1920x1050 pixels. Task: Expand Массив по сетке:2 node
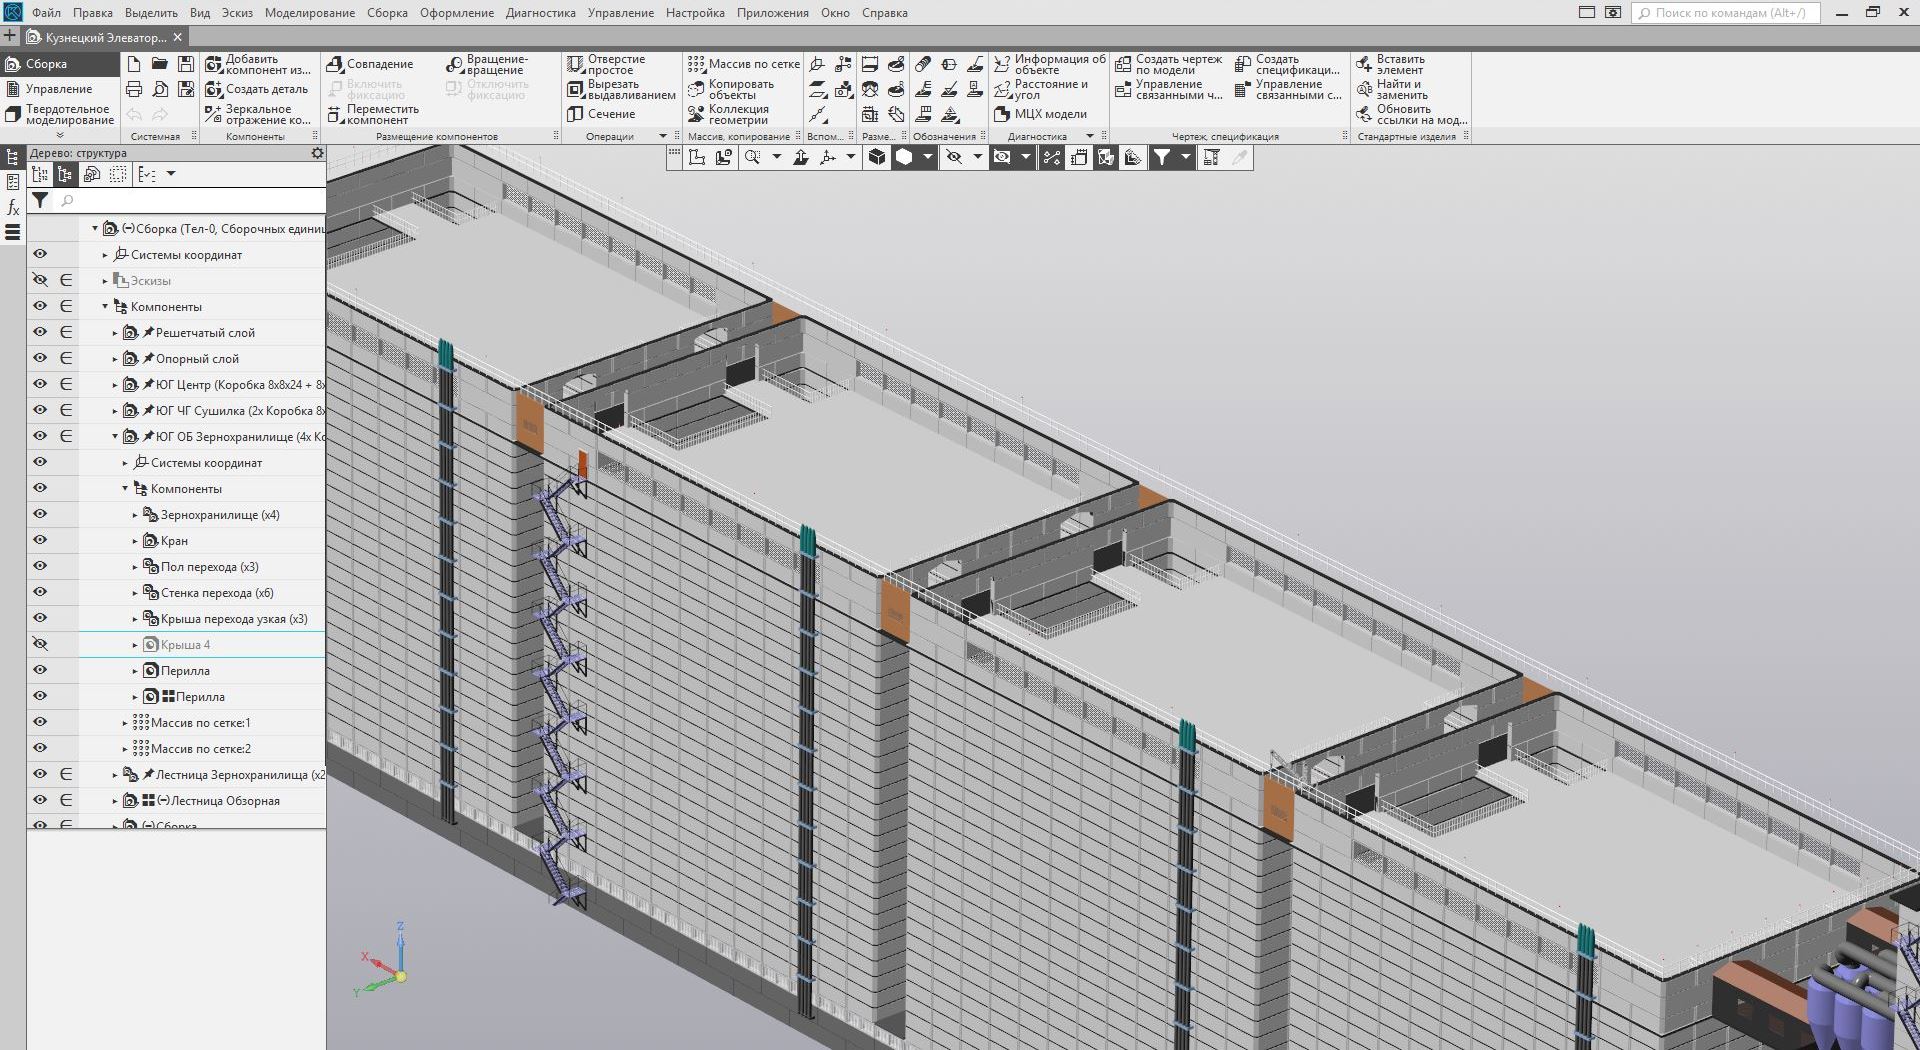(x=125, y=749)
